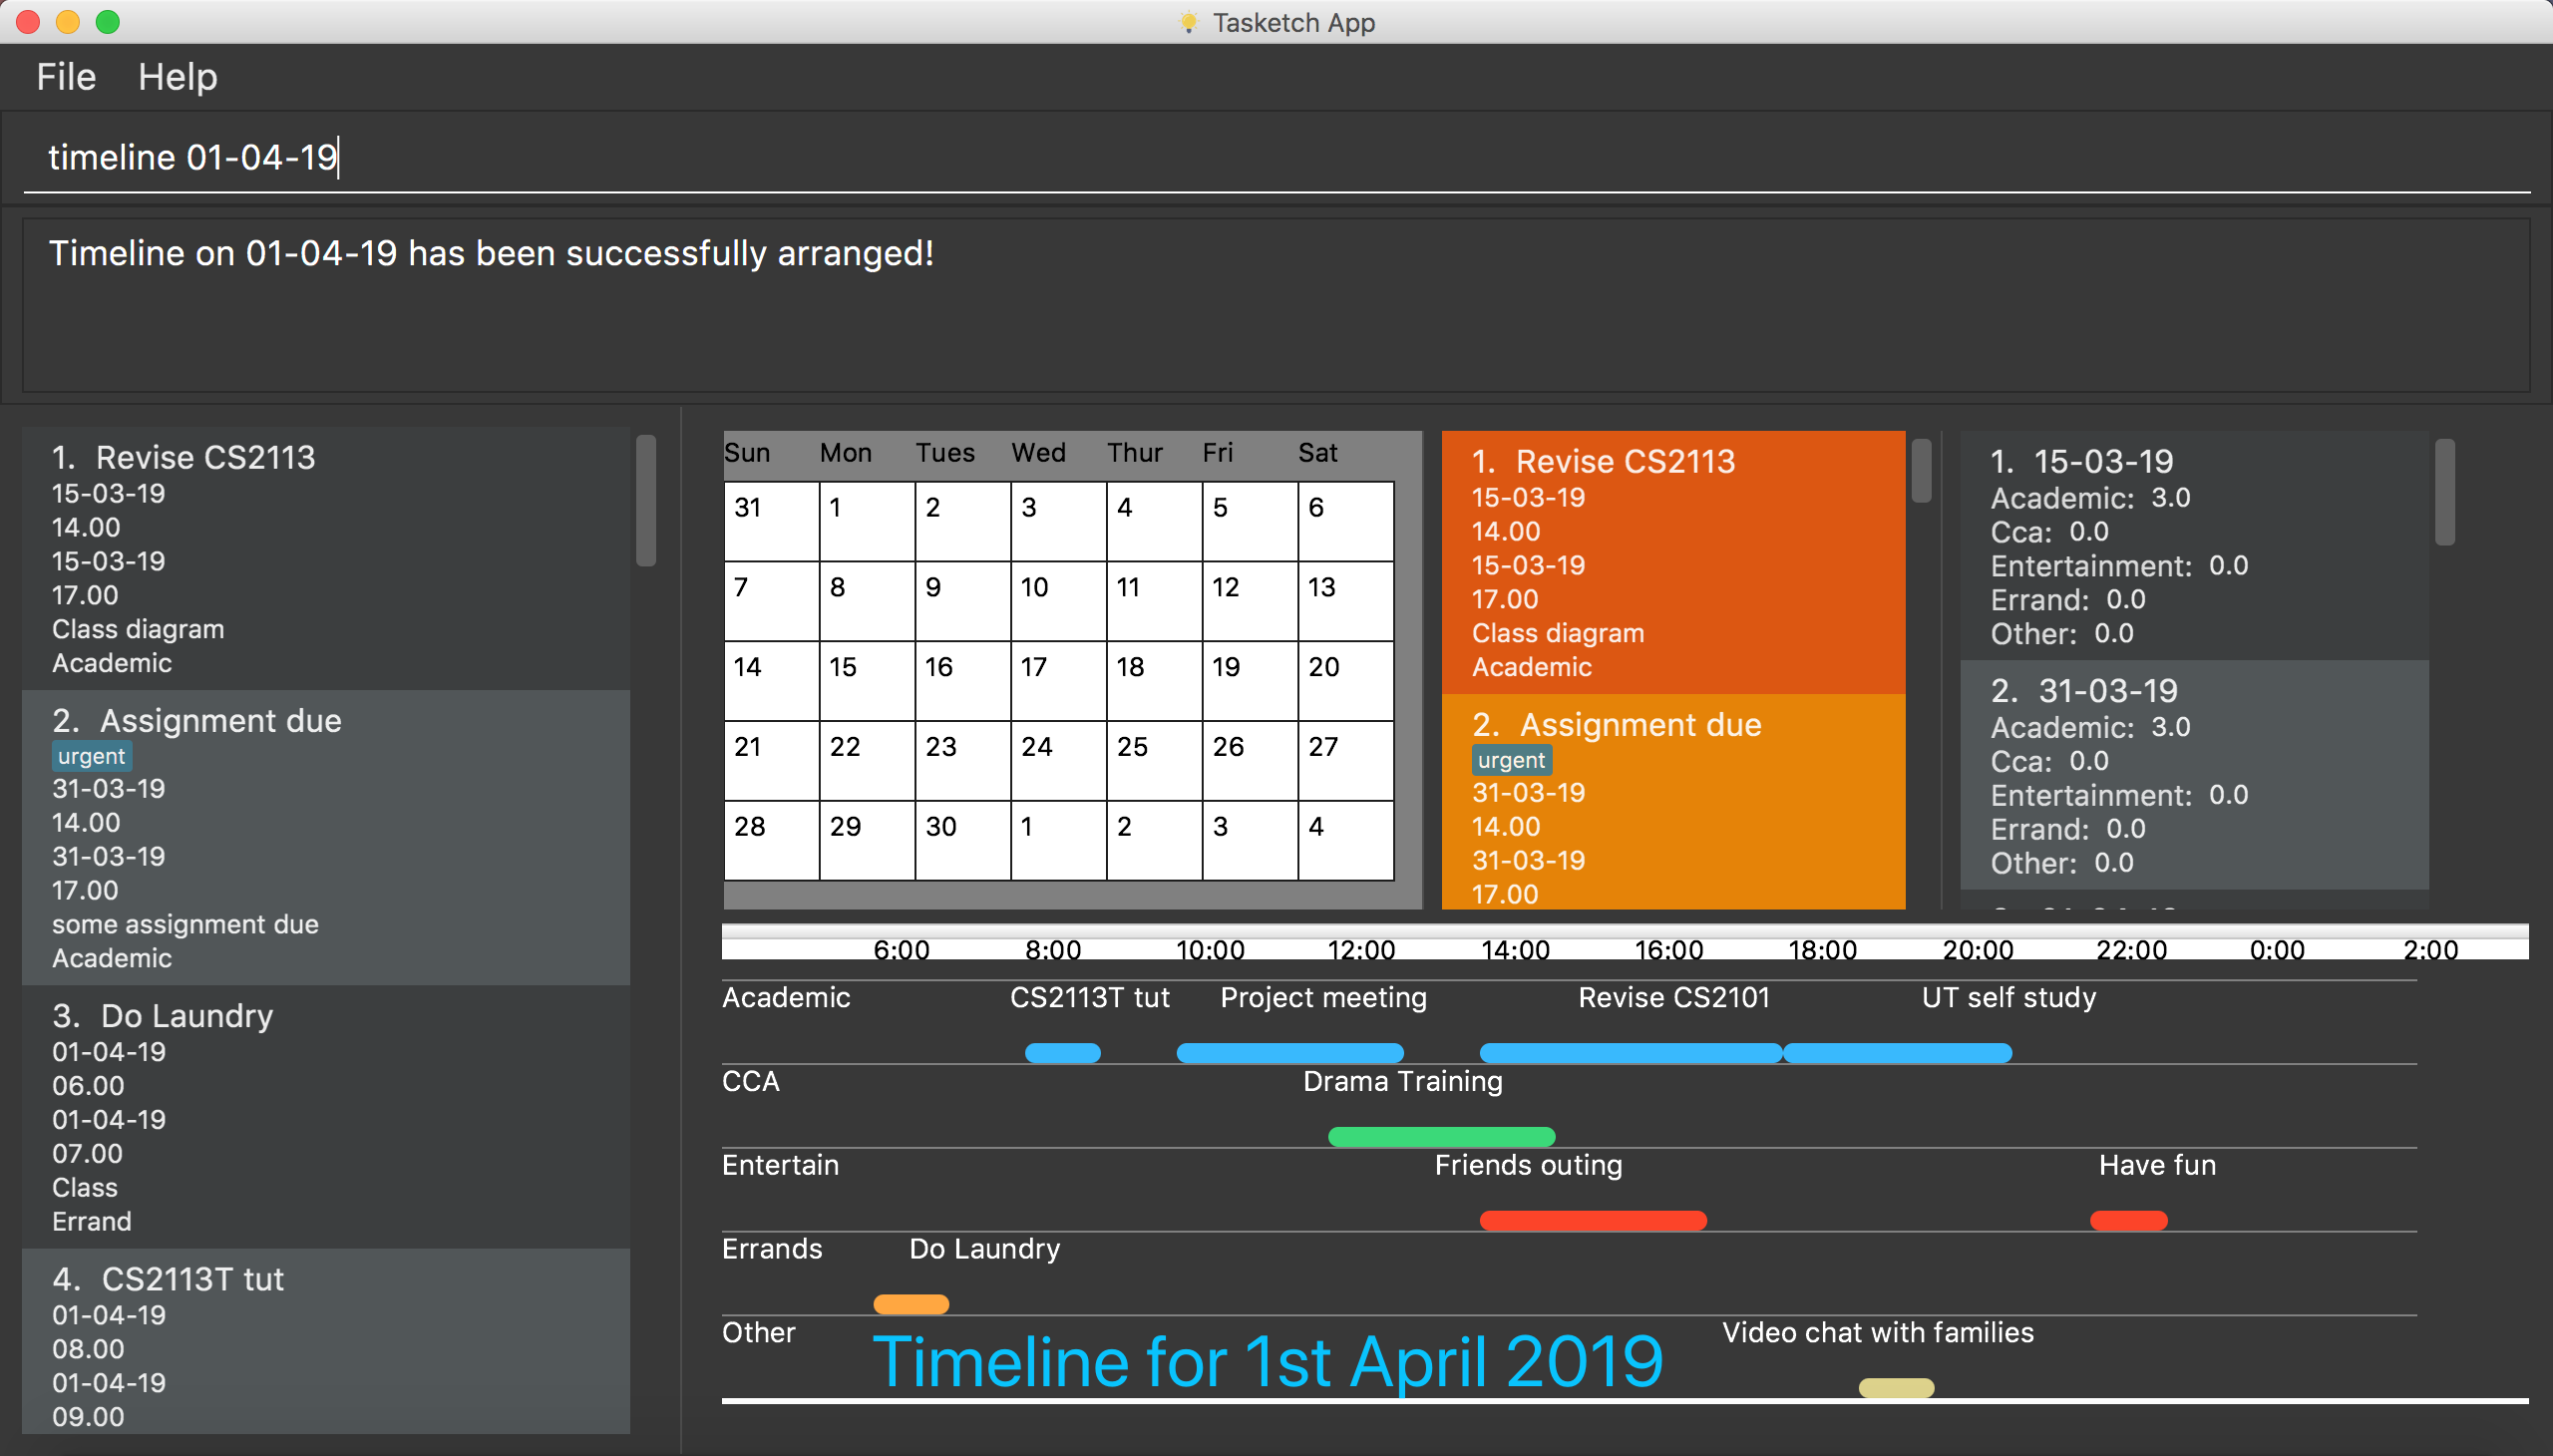Click the reminder panel scrollbar
Screen dimensions: 2553x1456
1921,470
